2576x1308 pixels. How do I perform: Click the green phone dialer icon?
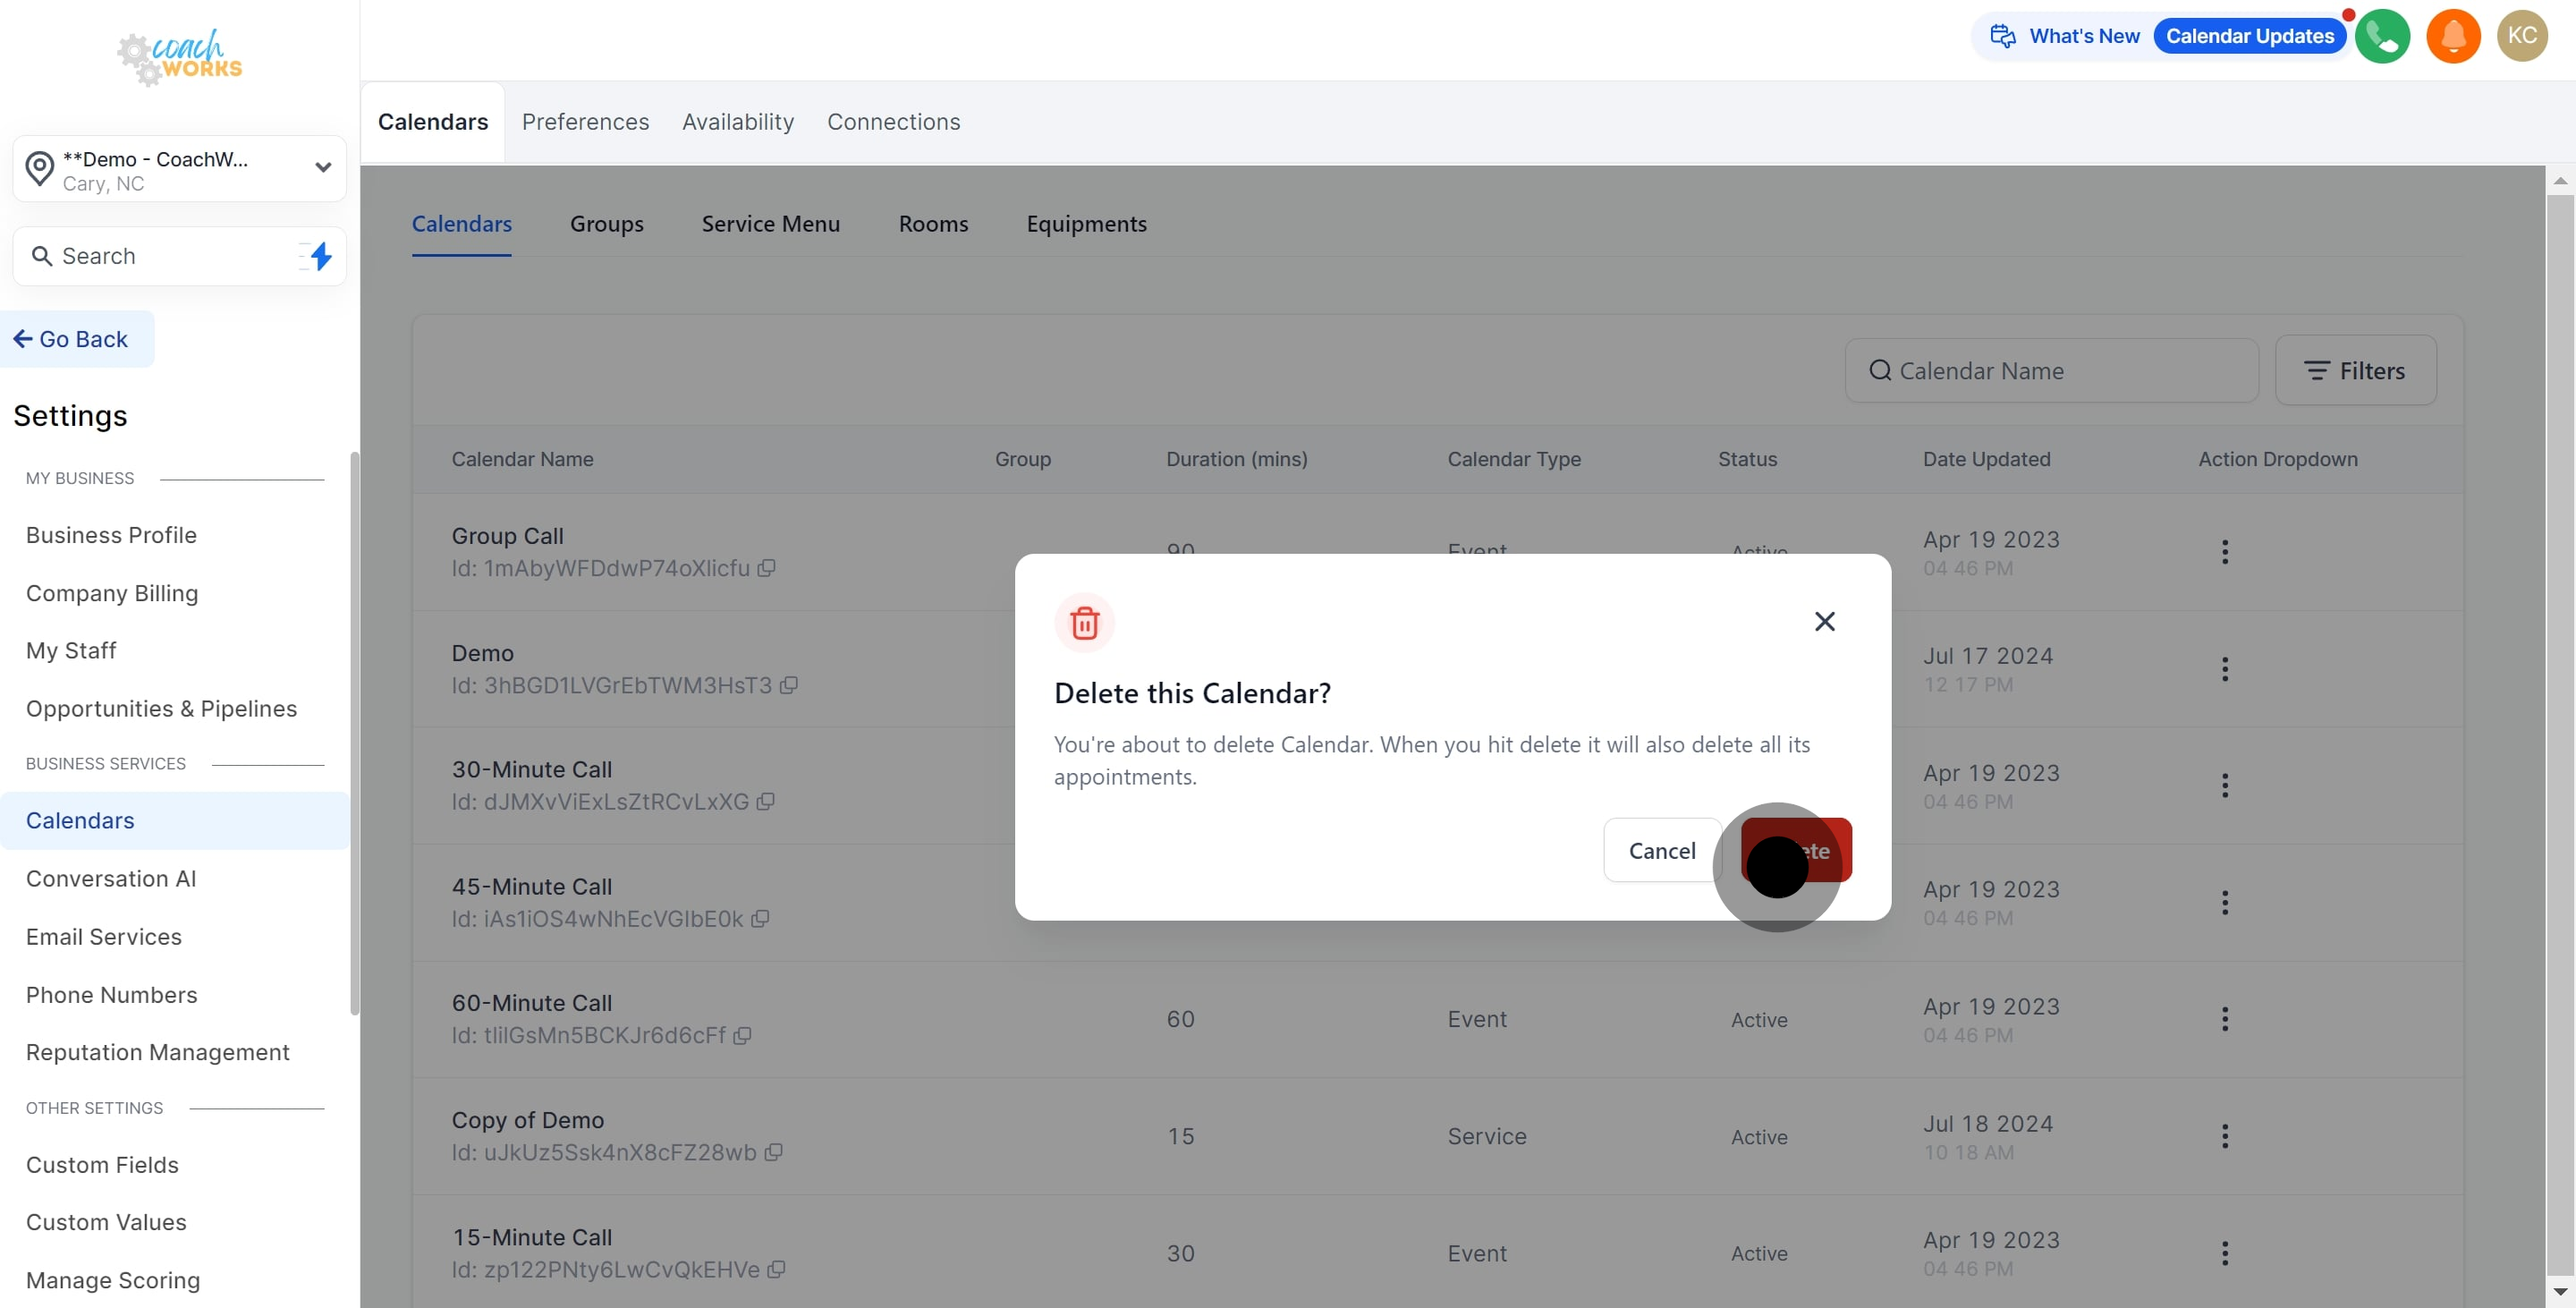tap(2382, 37)
